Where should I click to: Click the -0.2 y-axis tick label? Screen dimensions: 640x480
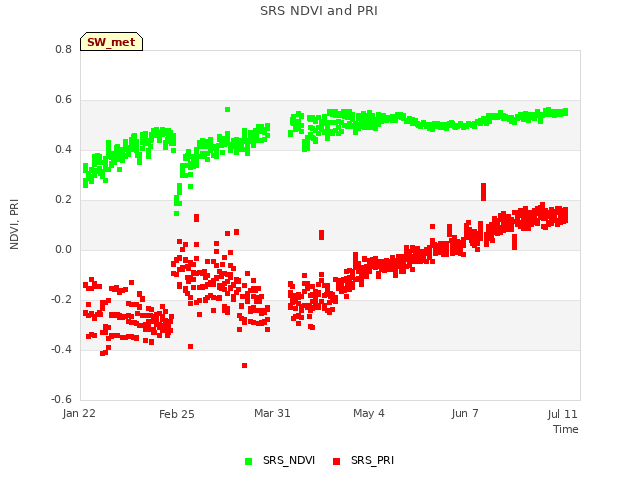(61, 300)
